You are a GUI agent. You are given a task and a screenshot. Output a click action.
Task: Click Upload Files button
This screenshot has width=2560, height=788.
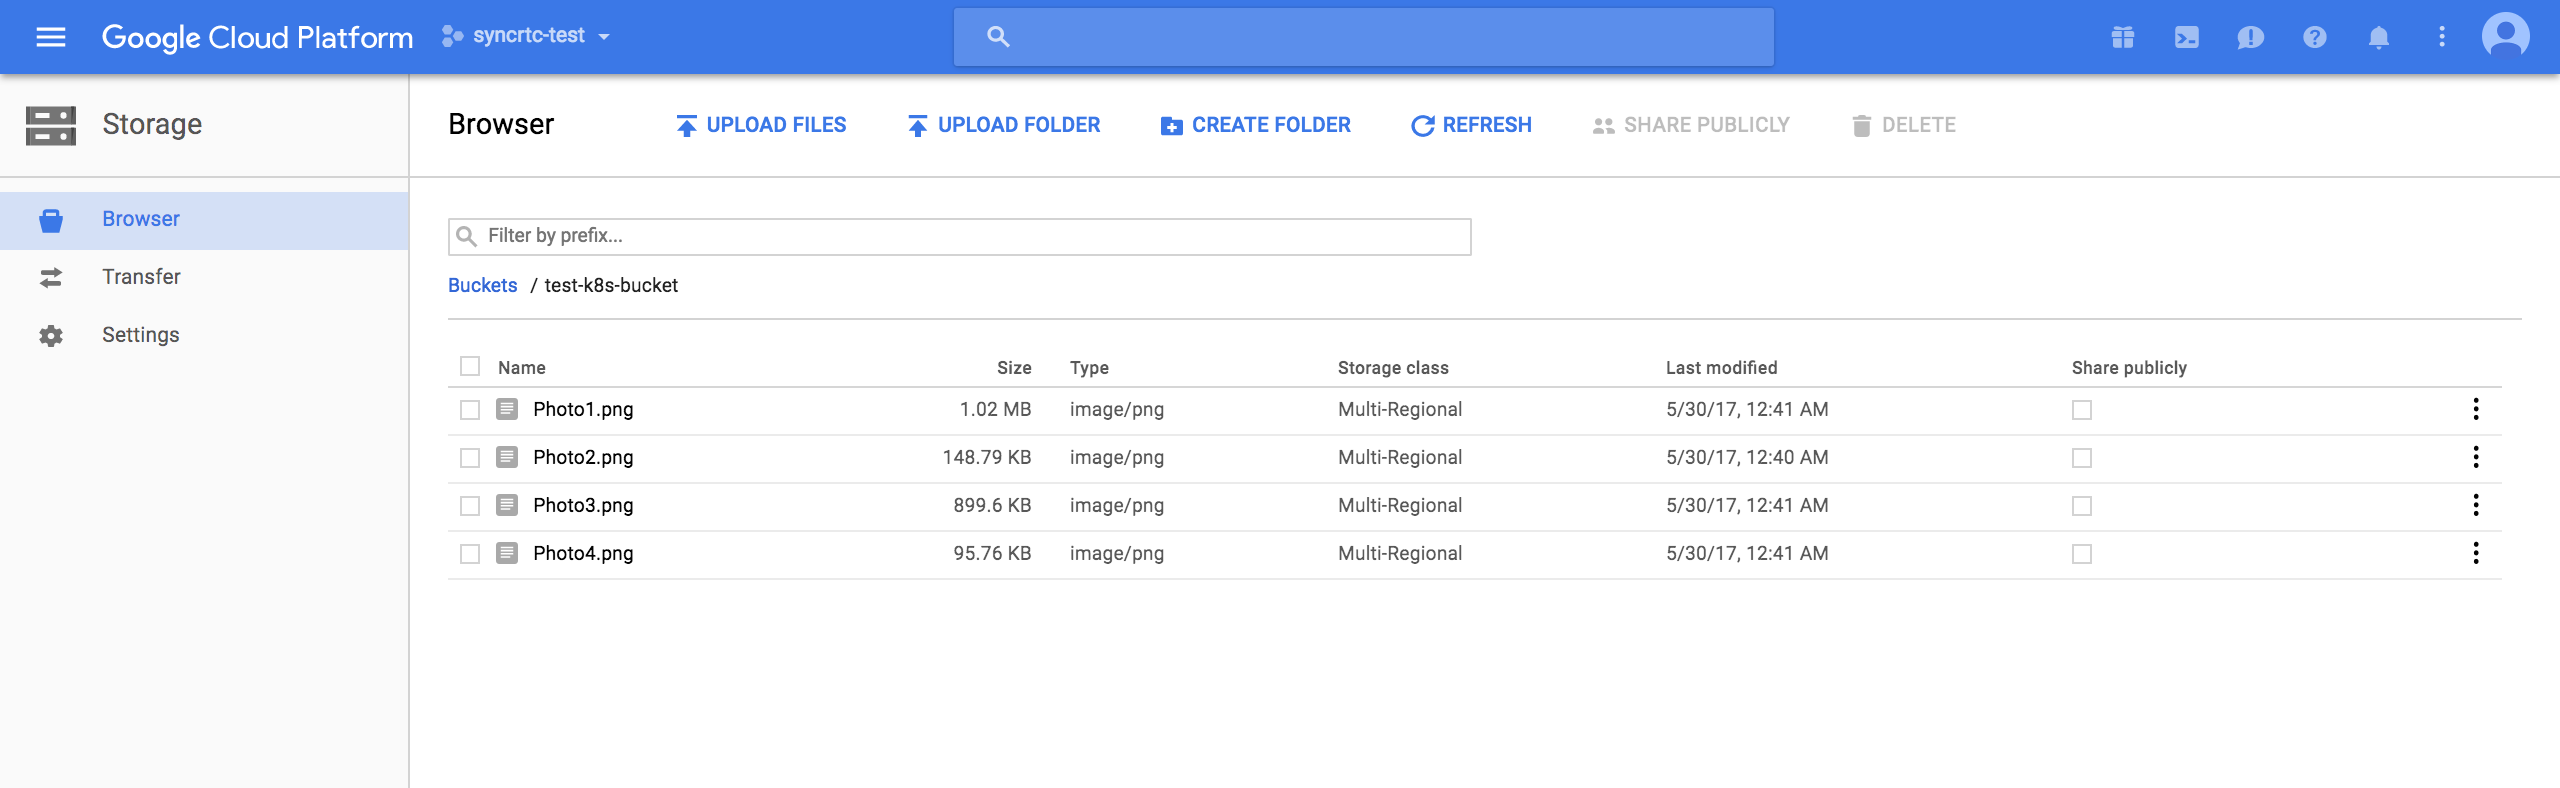pyautogui.click(x=760, y=125)
